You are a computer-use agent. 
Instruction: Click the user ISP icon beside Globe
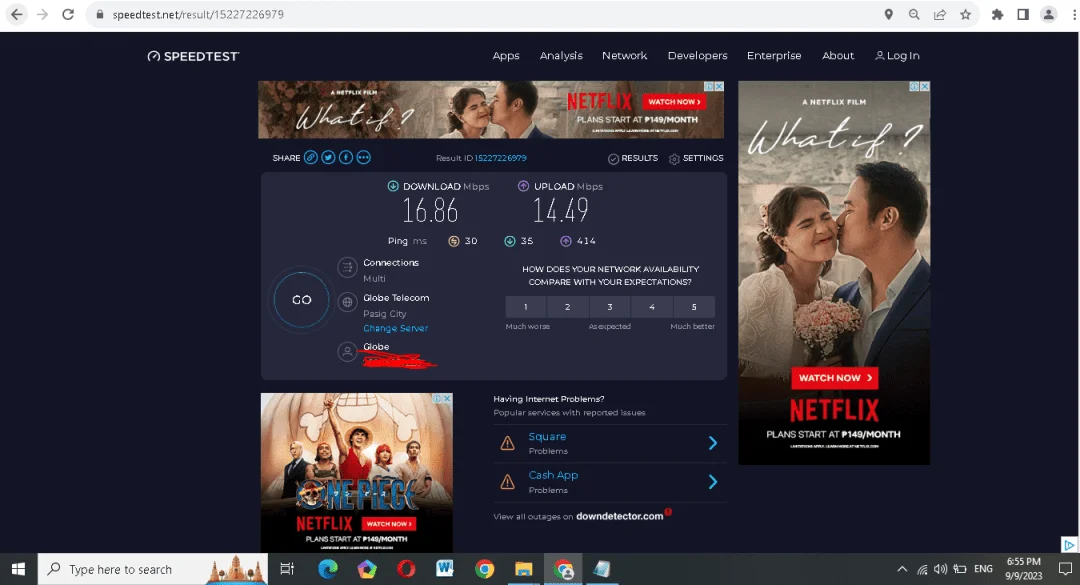click(x=347, y=352)
